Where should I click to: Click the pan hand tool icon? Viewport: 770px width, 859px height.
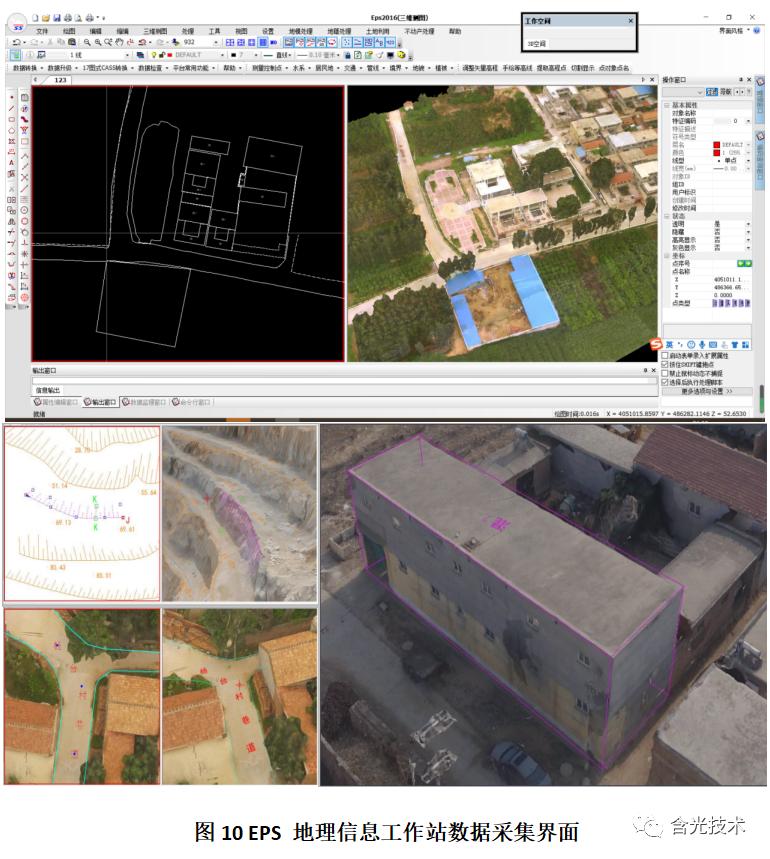tap(120, 42)
